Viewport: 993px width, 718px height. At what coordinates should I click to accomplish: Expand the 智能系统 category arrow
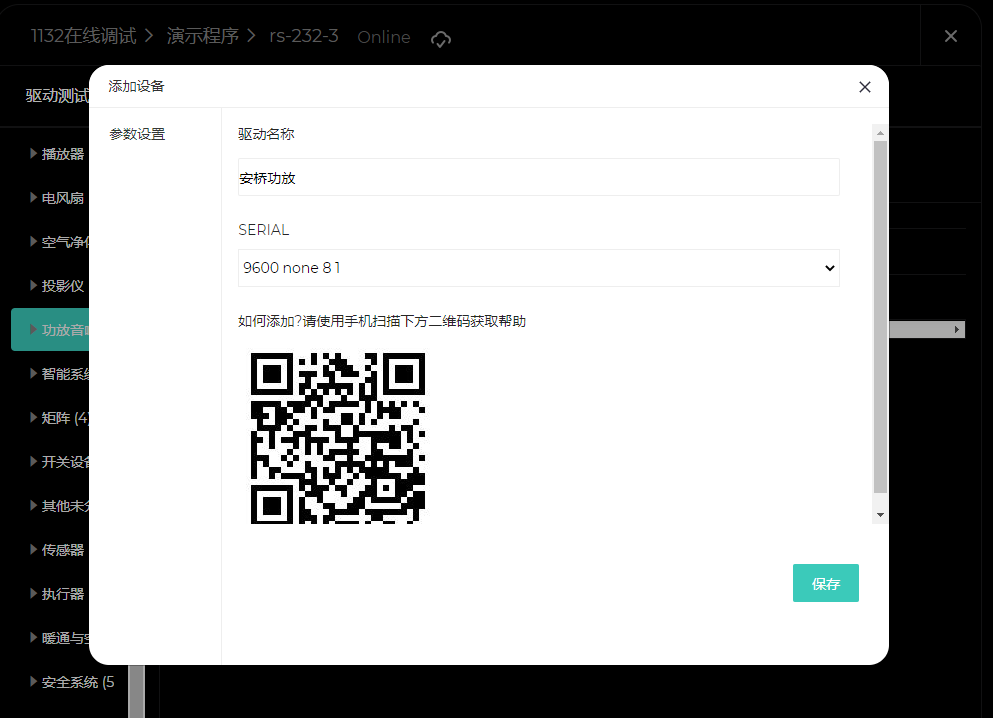pos(34,374)
